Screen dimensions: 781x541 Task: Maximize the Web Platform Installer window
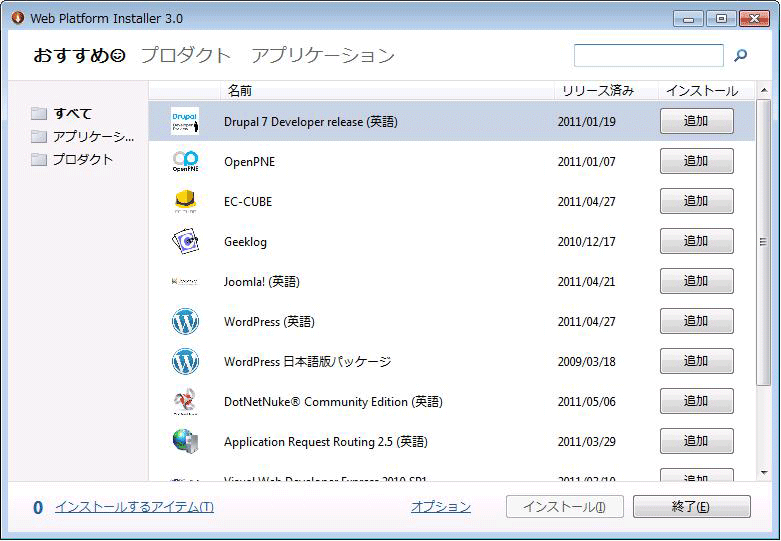pyautogui.click(x=721, y=19)
